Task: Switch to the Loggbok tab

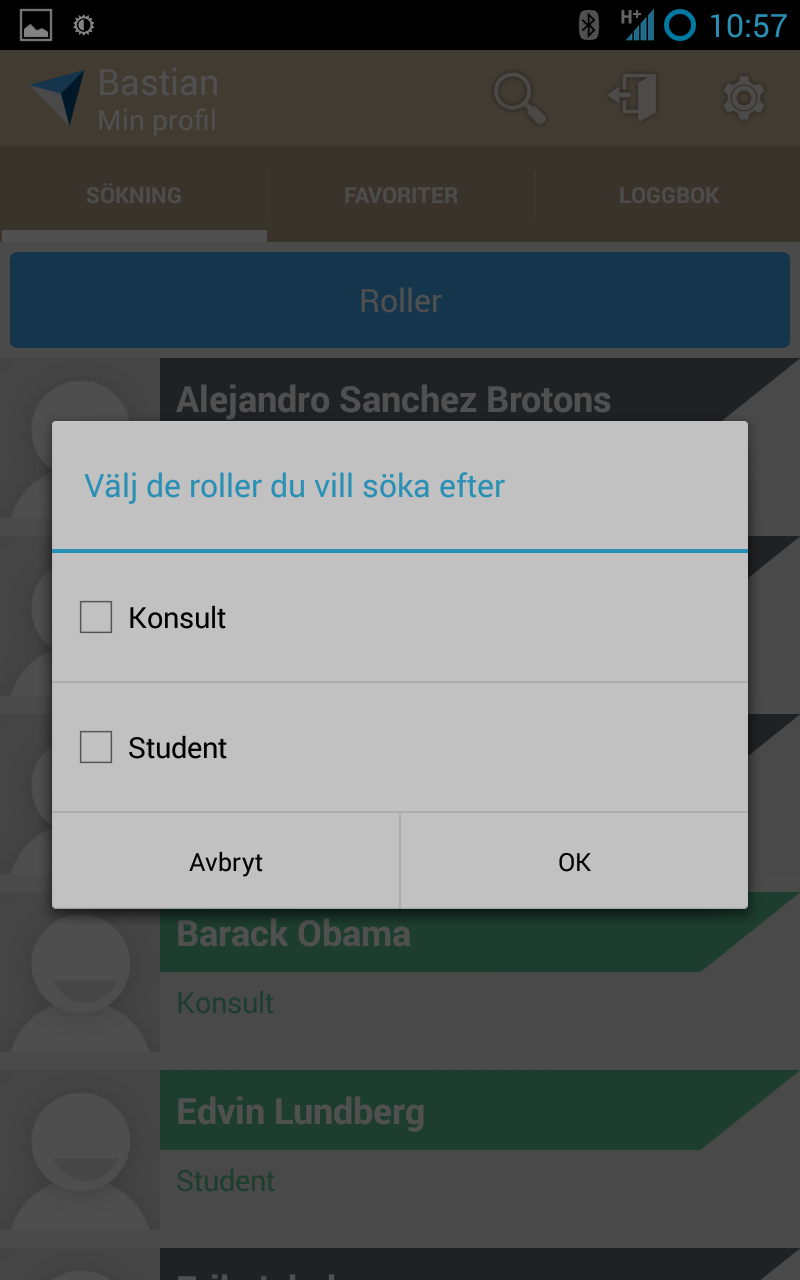Action: tap(668, 195)
